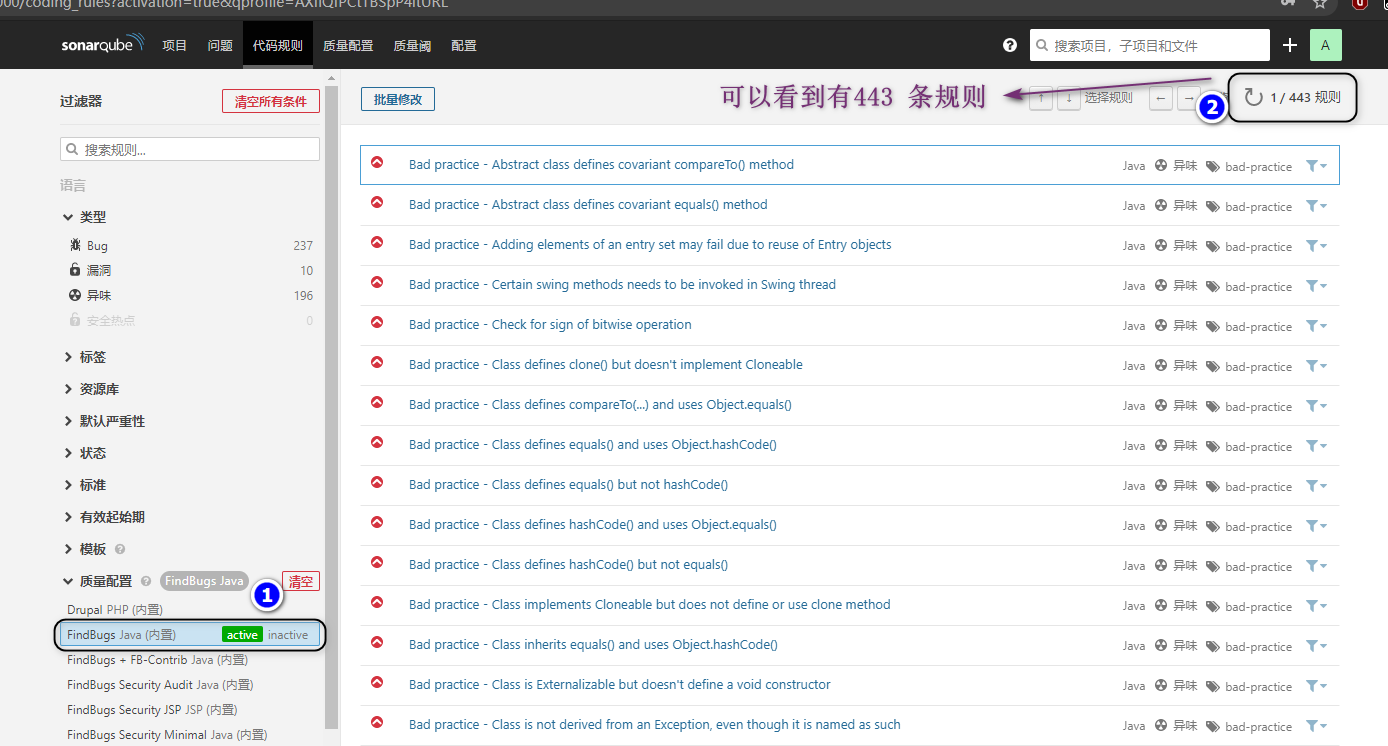The height and width of the screenshot is (746, 1388).
Task: Open the 问题 menu item
Action: [220, 44]
